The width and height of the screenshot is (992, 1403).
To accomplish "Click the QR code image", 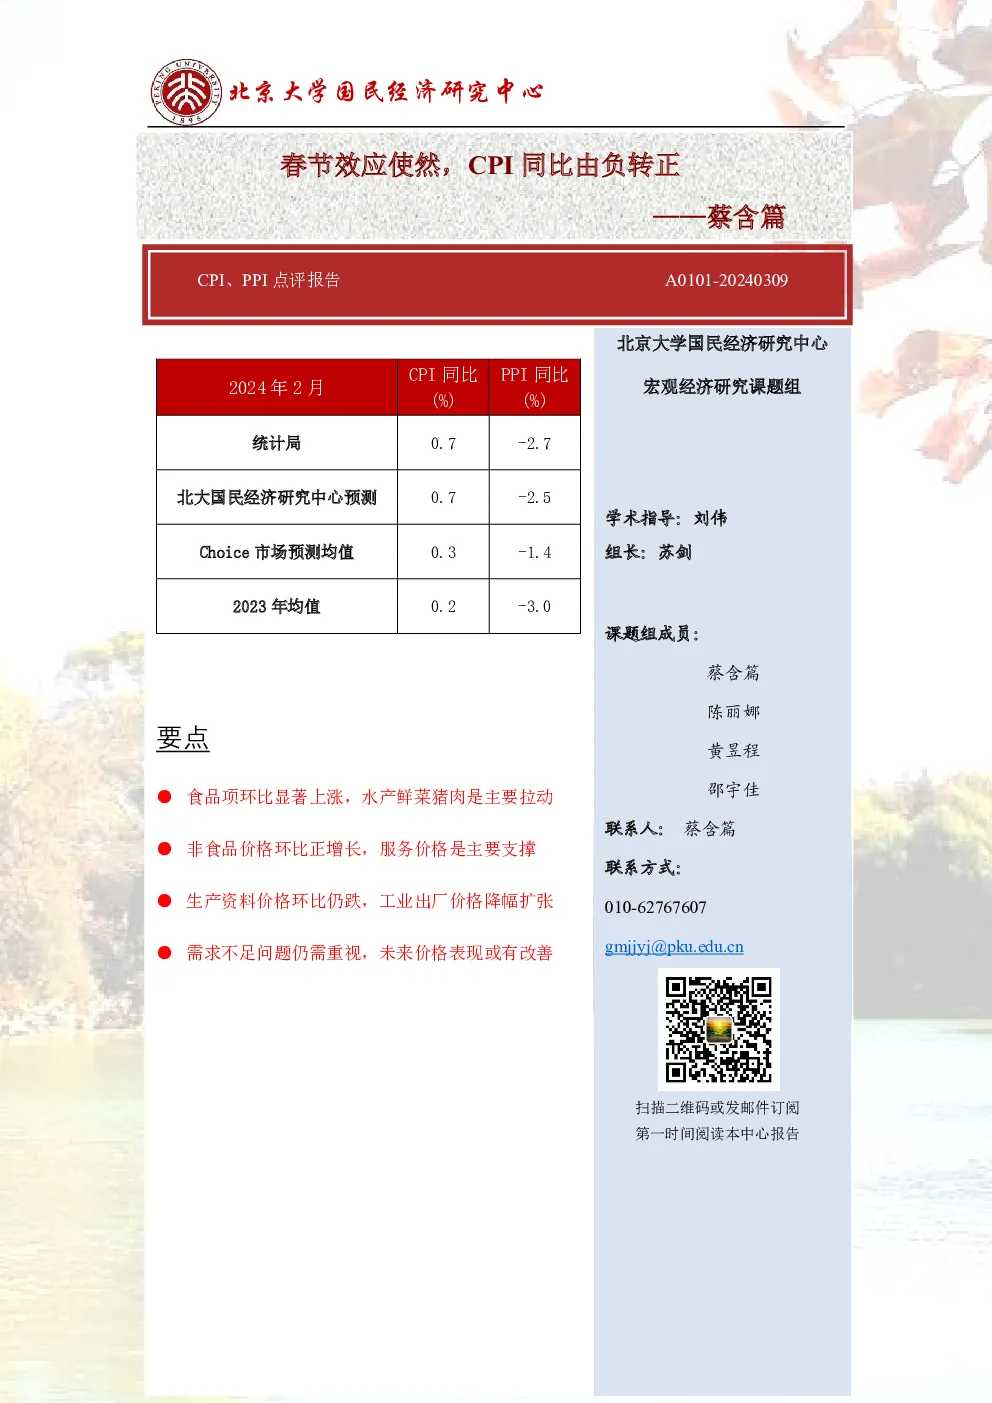I will tap(719, 1029).
